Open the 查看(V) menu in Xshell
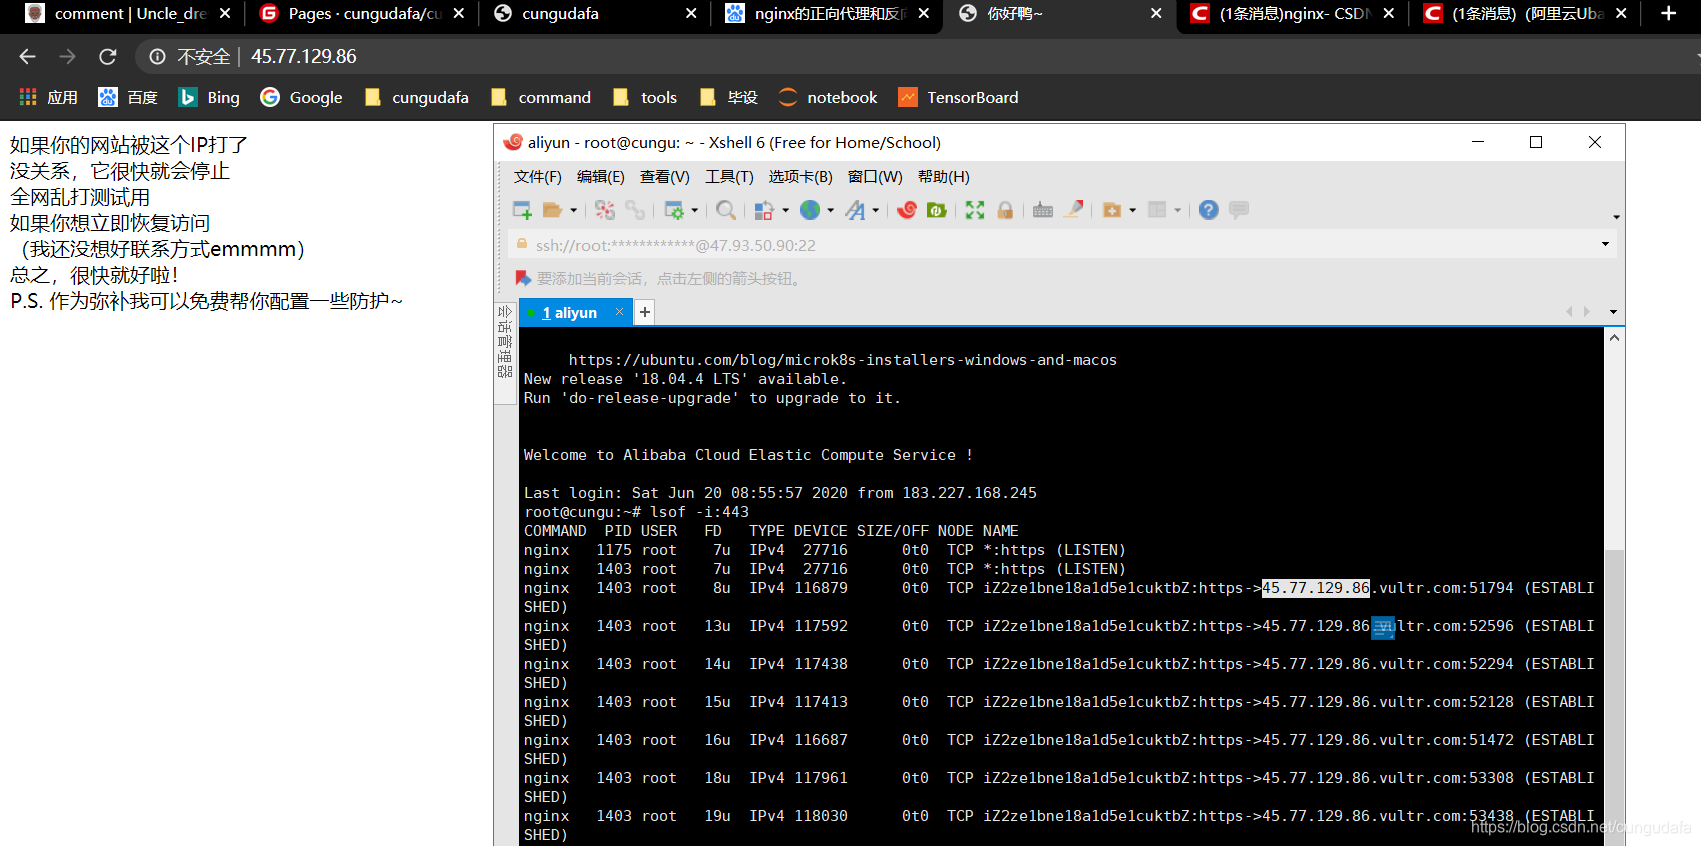 (x=665, y=176)
